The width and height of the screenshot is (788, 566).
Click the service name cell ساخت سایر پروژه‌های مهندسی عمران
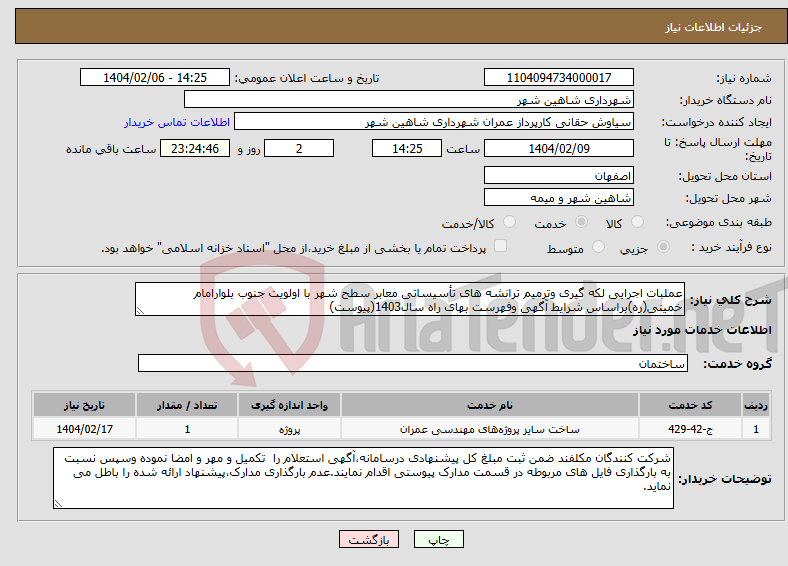[490, 429]
